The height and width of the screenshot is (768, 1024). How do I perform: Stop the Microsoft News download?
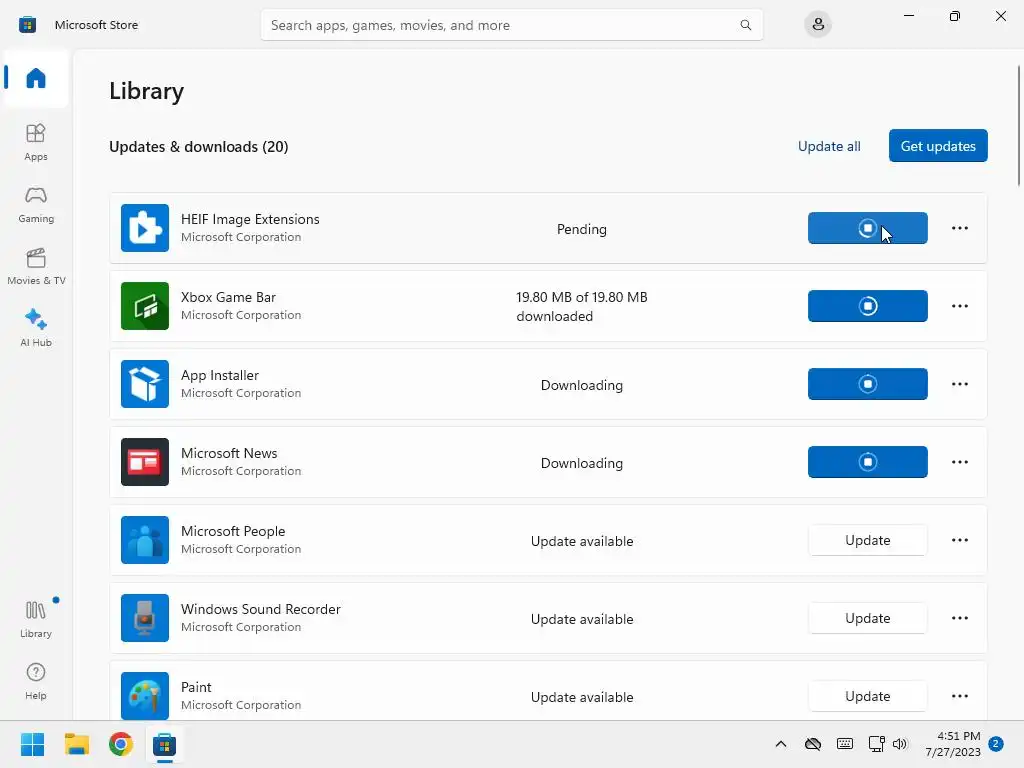click(867, 462)
